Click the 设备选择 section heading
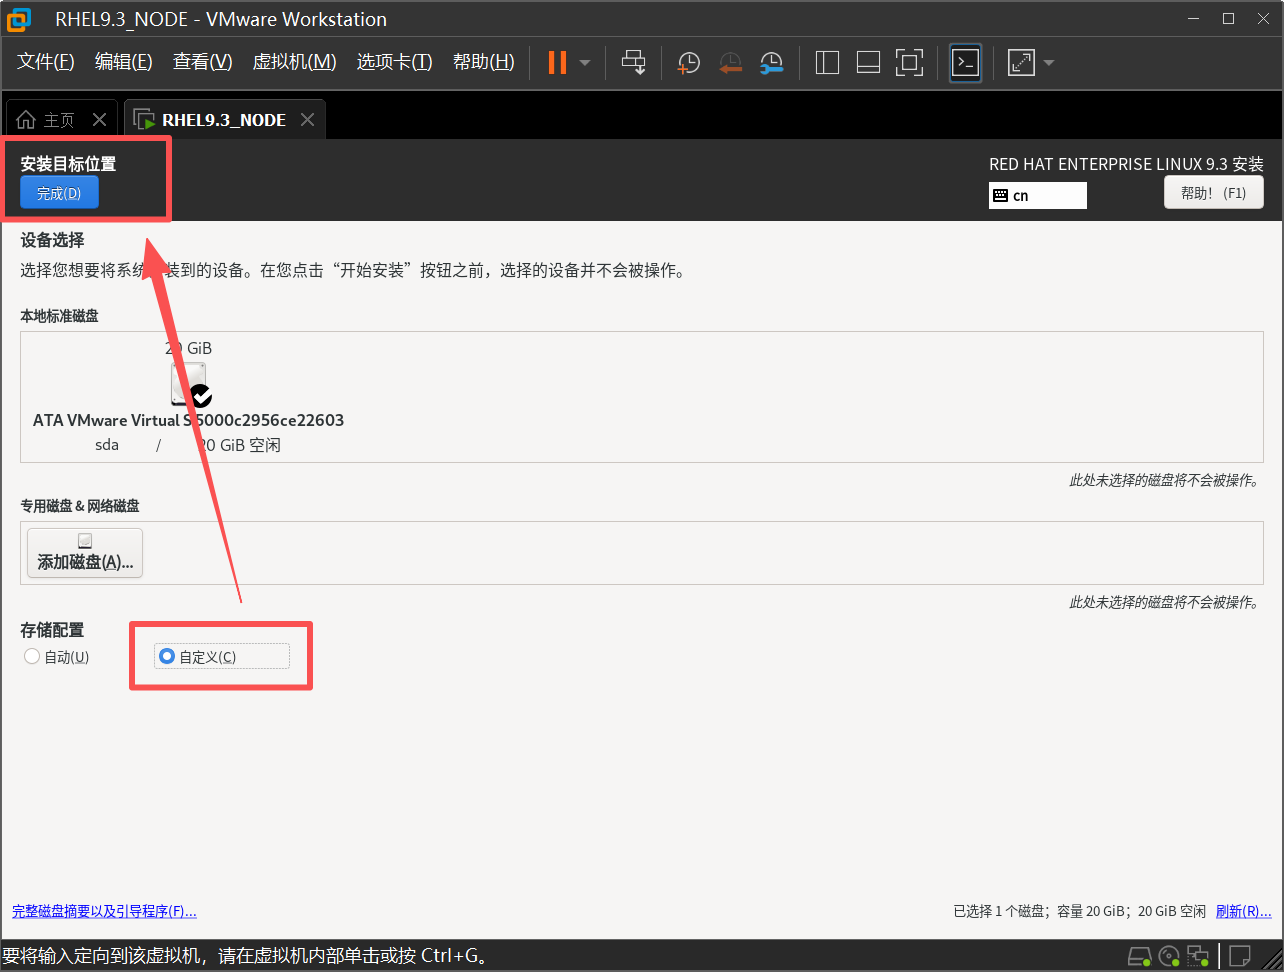The image size is (1284, 972). (x=52, y=240)
